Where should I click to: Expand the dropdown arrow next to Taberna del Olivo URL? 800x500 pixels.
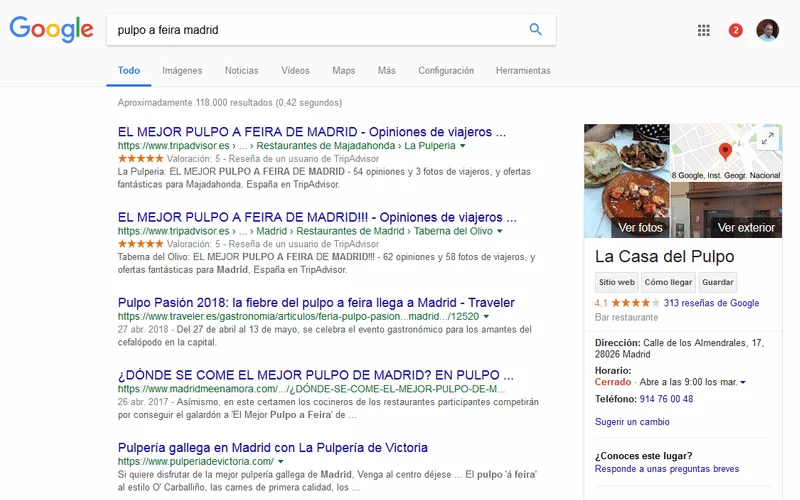point(499,231)
